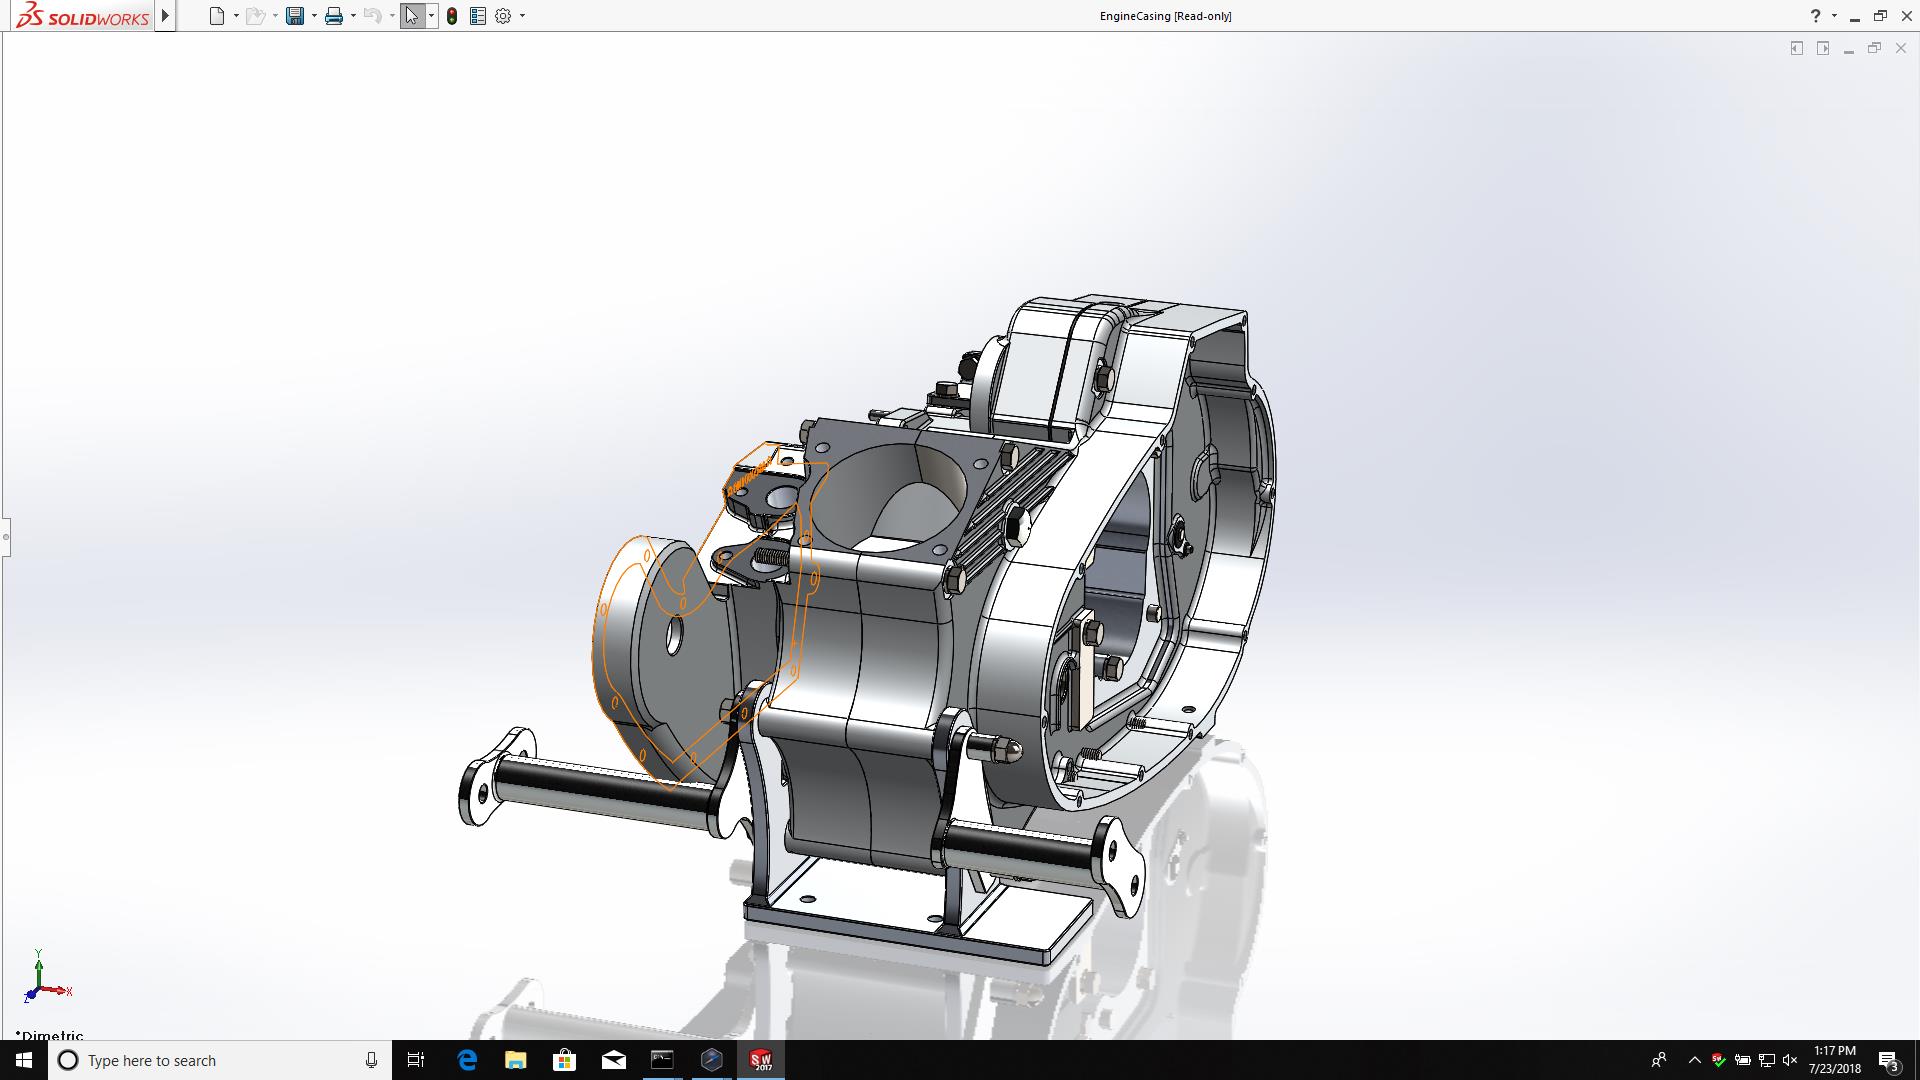Click the Dimetric view label
Viewport: 1920px width, 1080px height.
click(x=50, y=1035)
